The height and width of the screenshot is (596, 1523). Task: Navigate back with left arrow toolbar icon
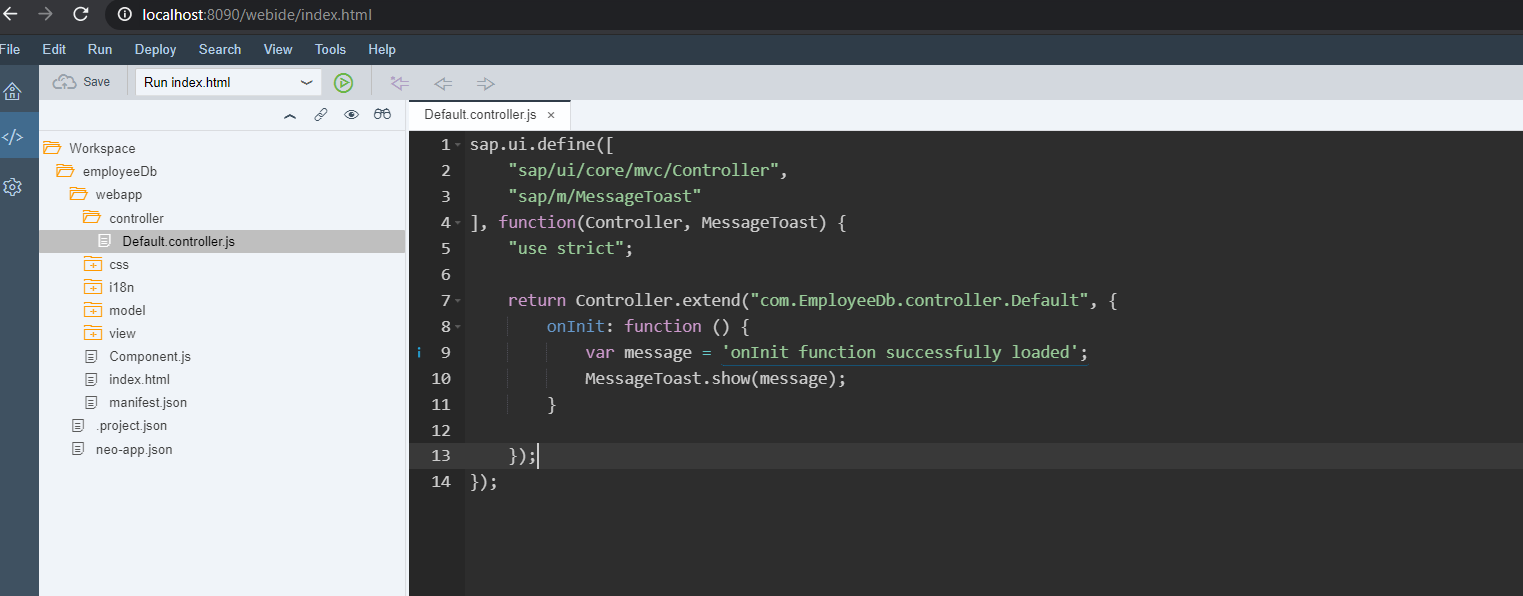pyautogui.click(x=443, y=83)
